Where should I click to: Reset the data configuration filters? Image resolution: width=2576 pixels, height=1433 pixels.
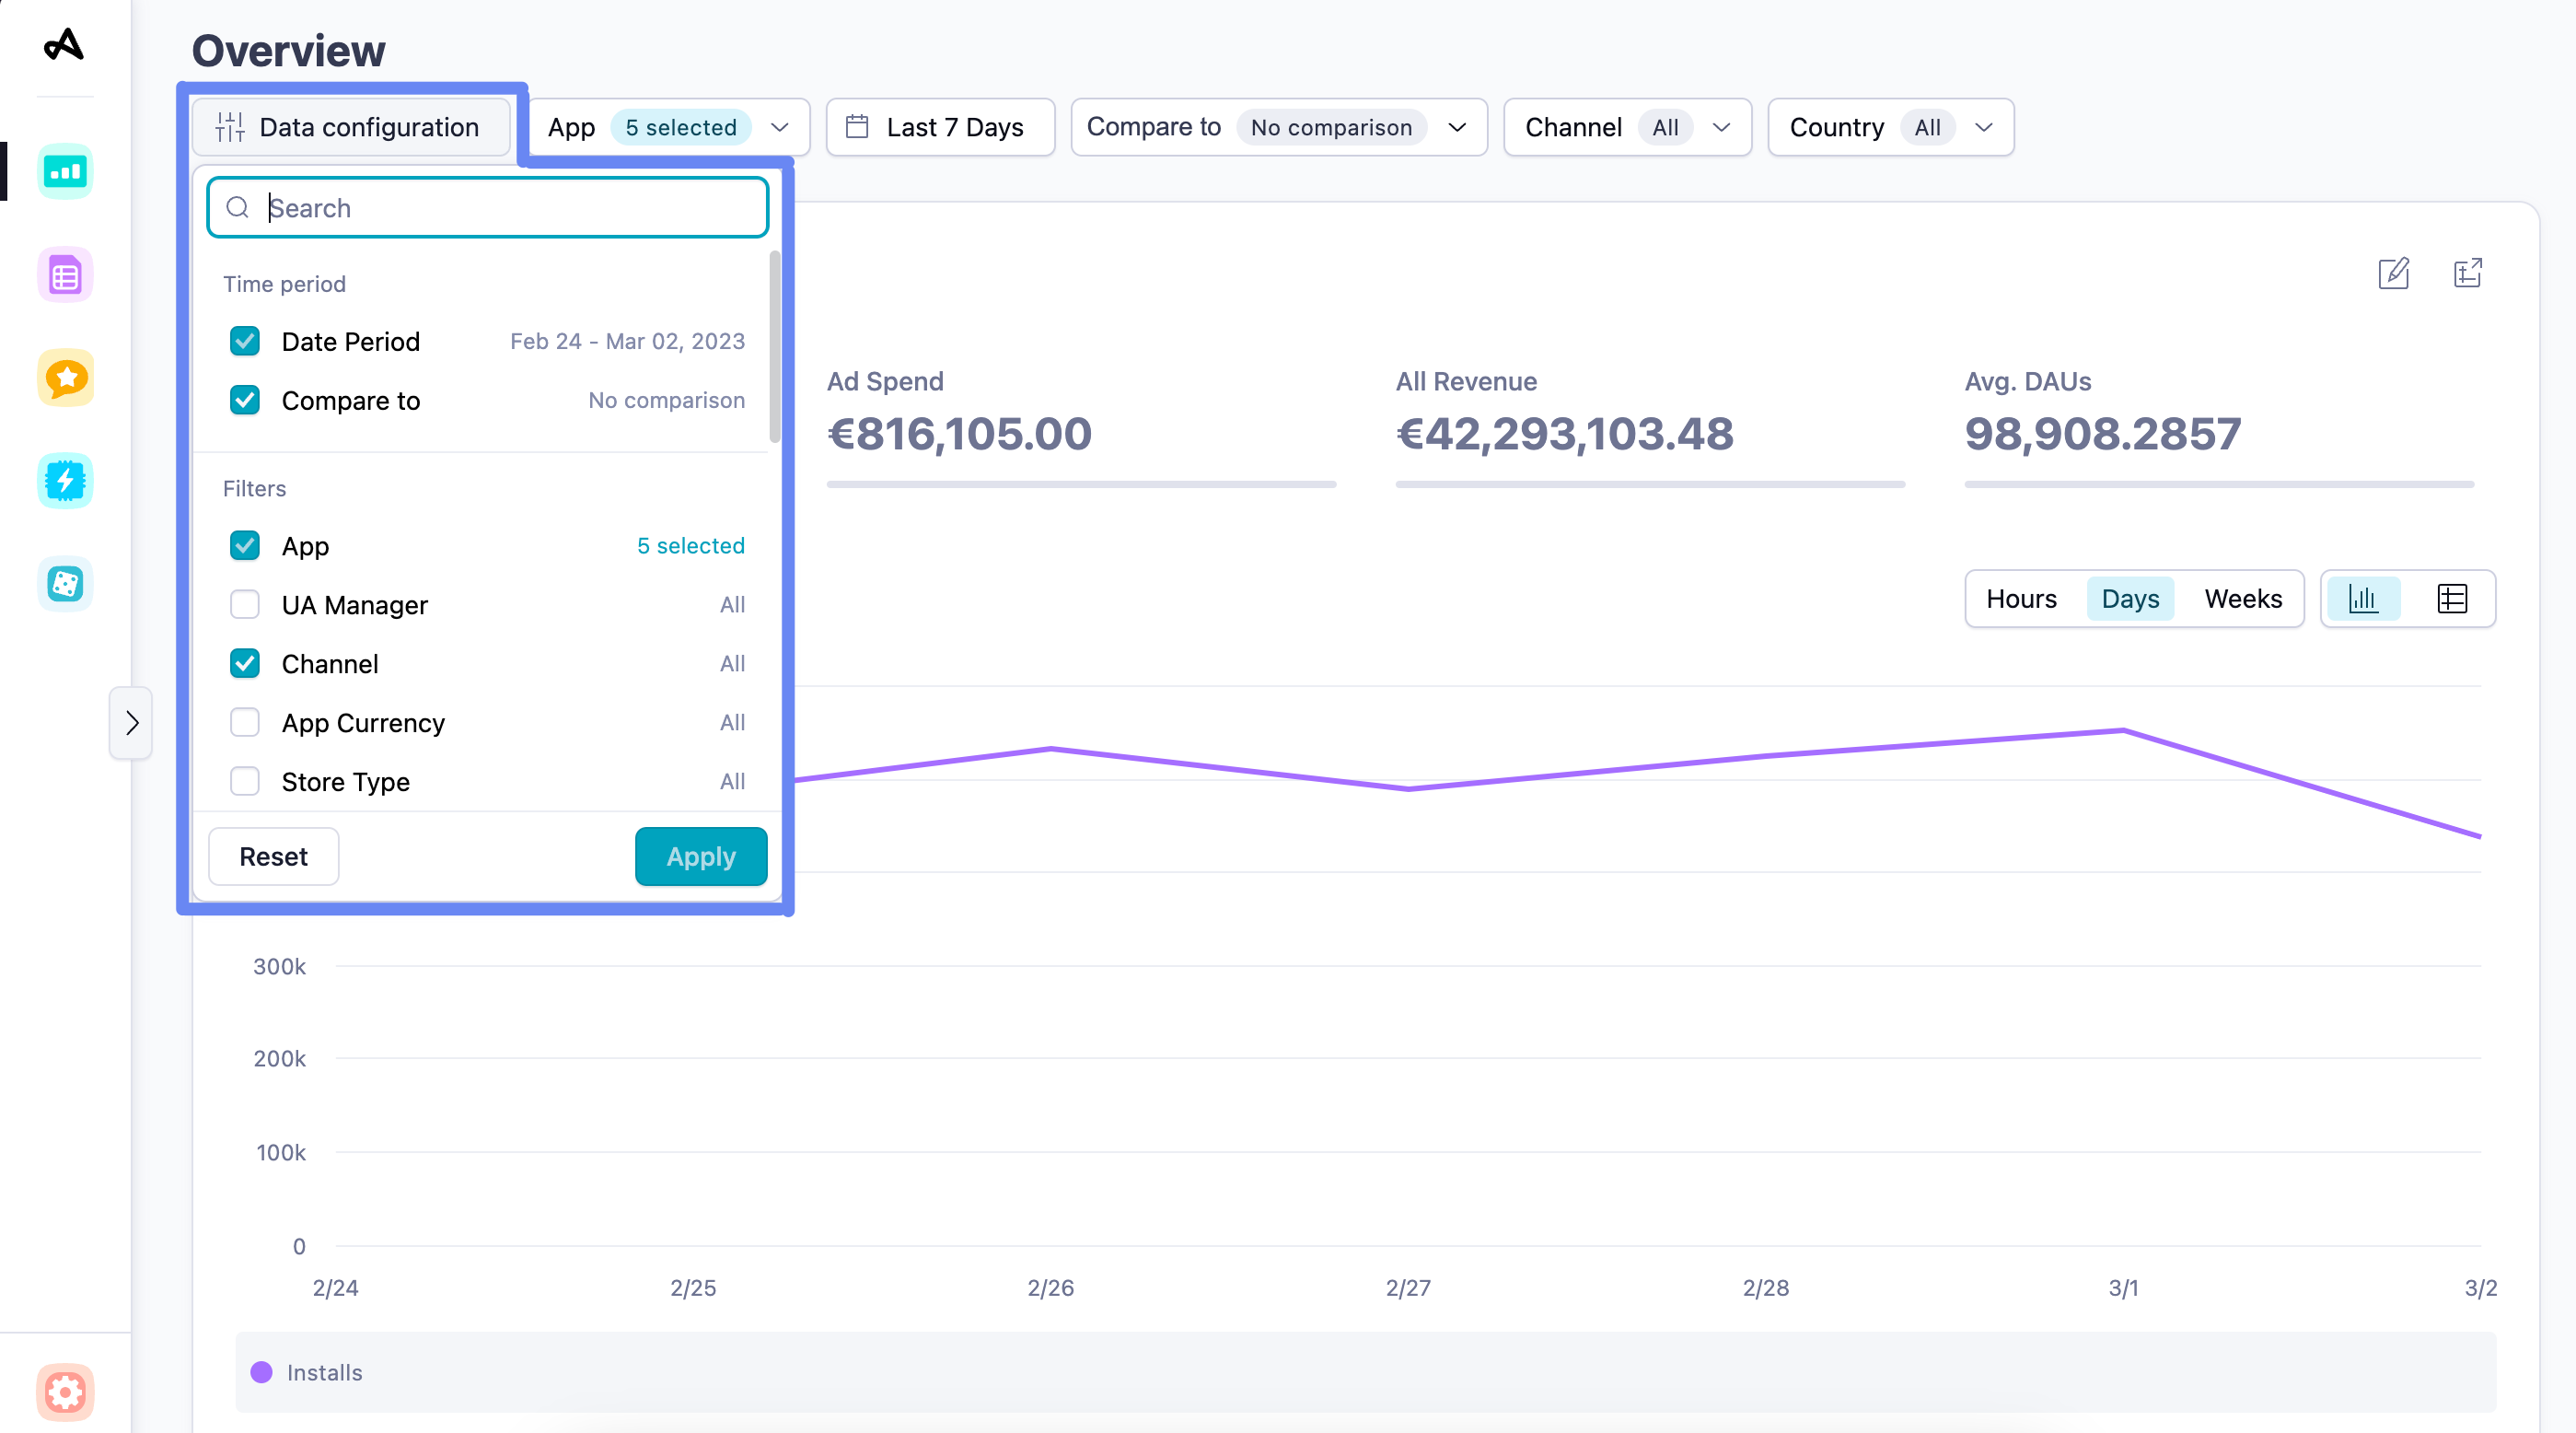273,856
